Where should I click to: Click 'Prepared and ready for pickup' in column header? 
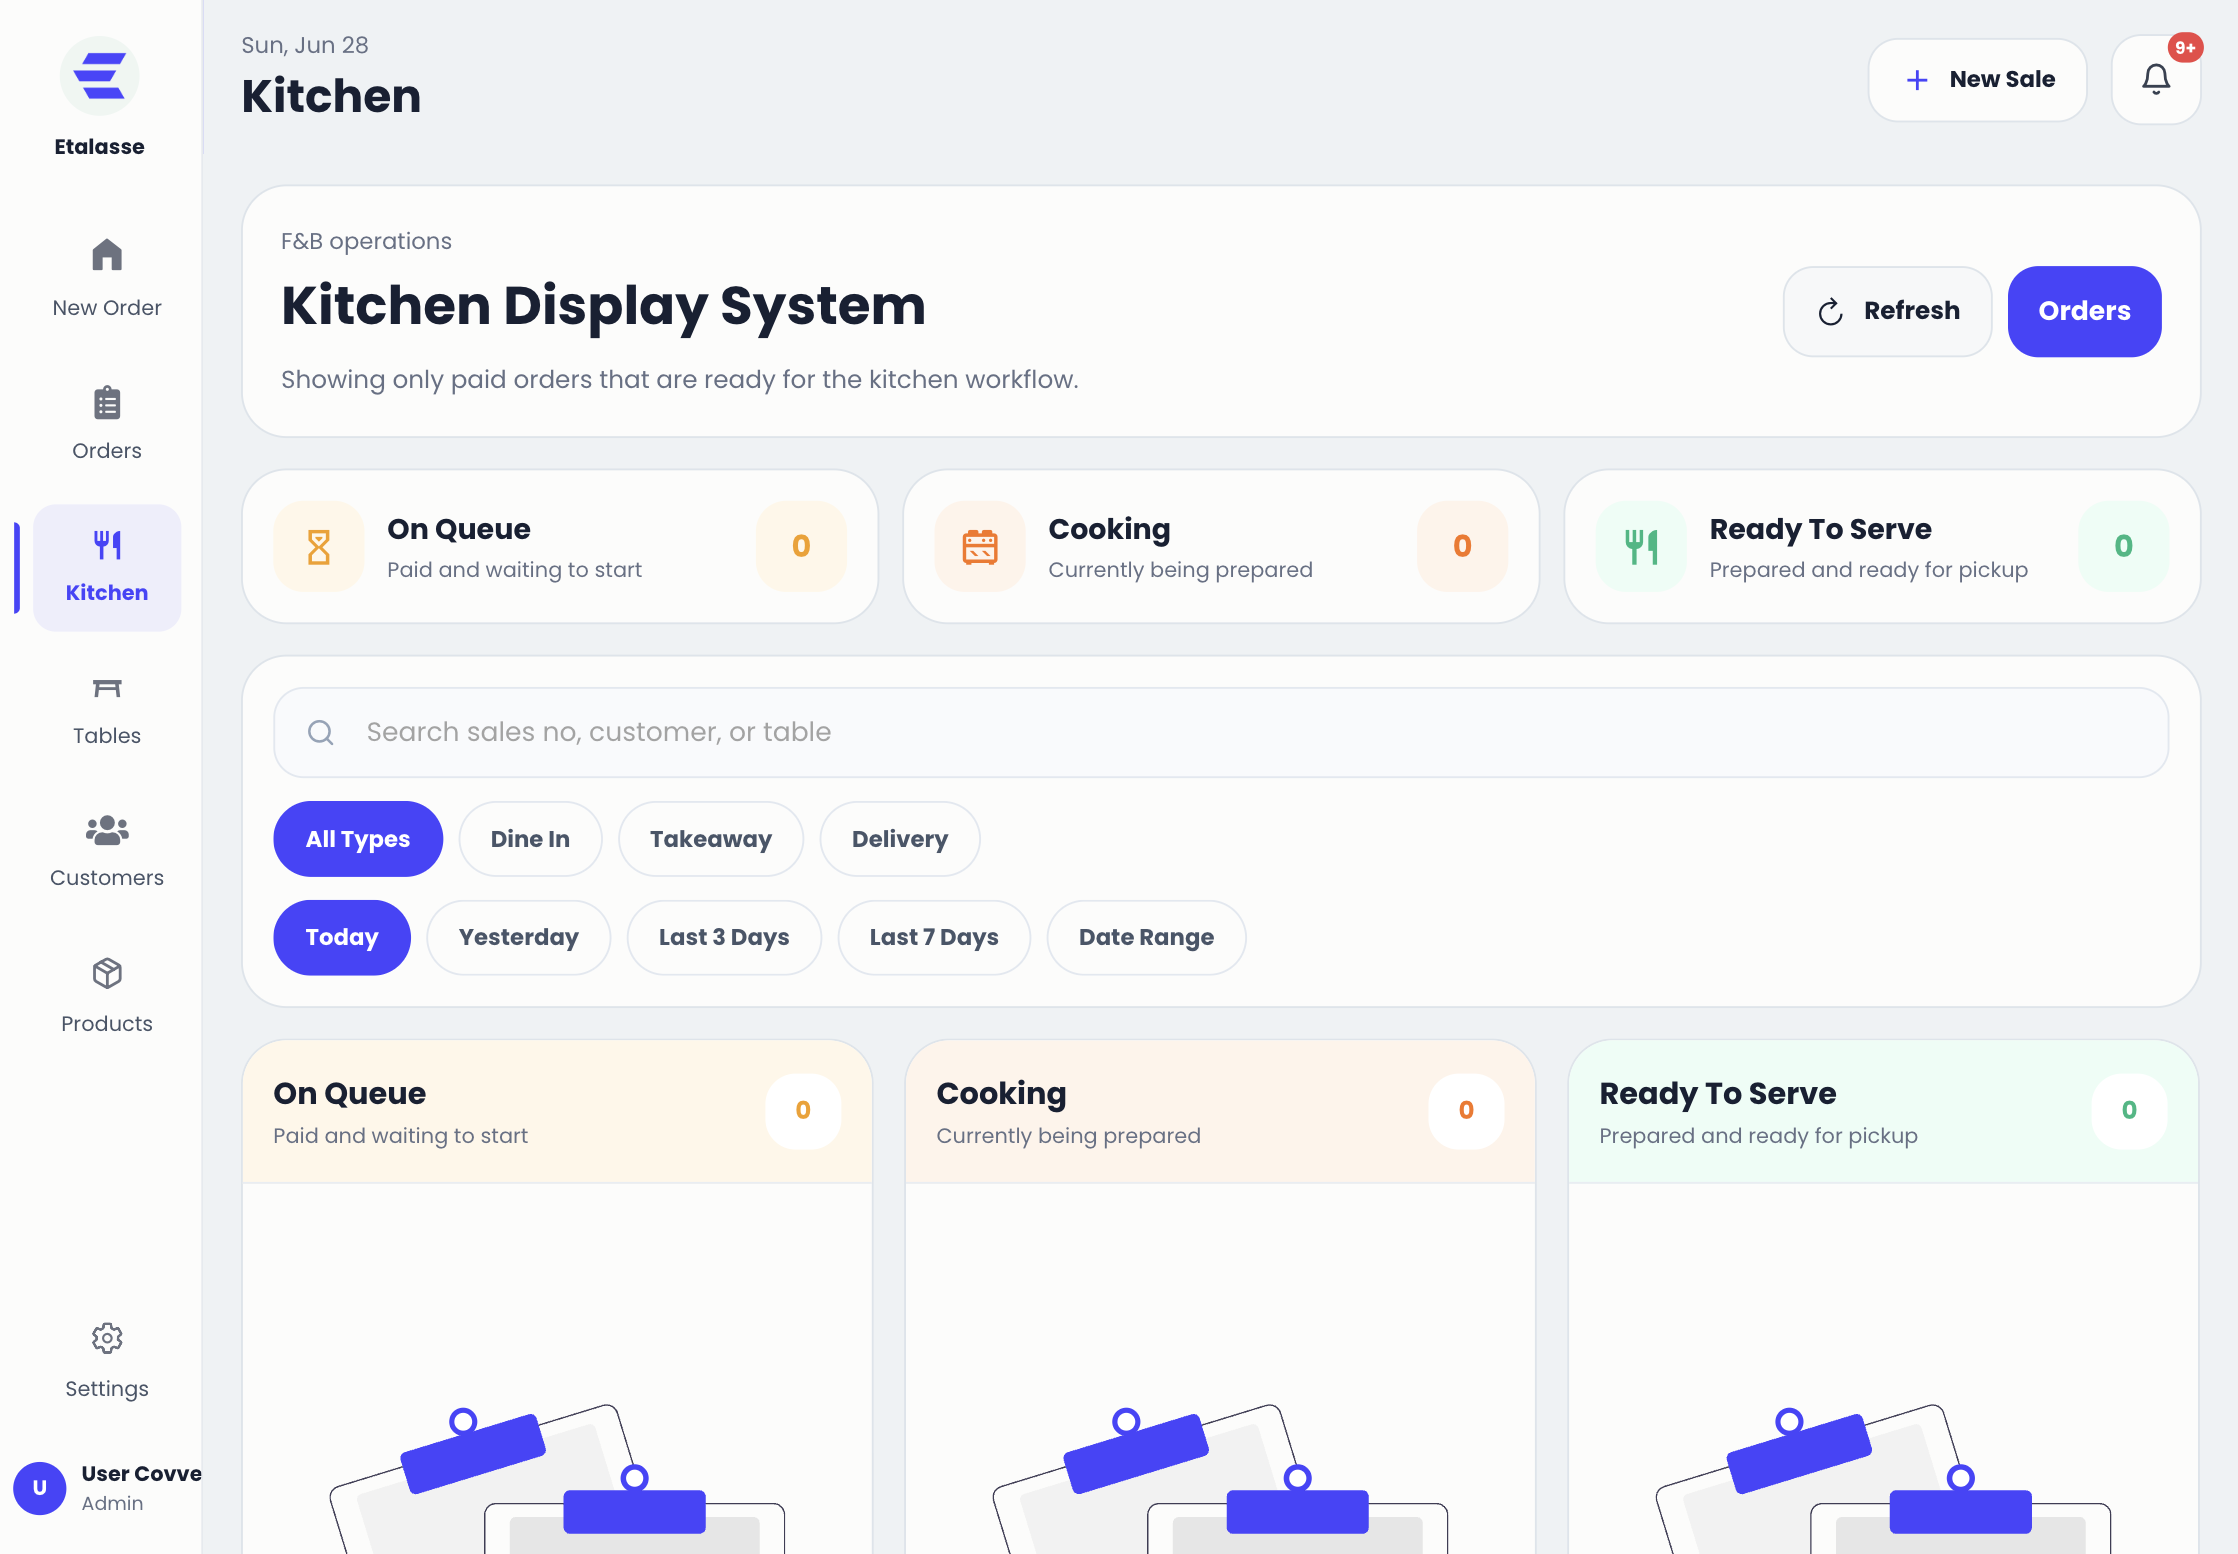pos(1758,1136)
